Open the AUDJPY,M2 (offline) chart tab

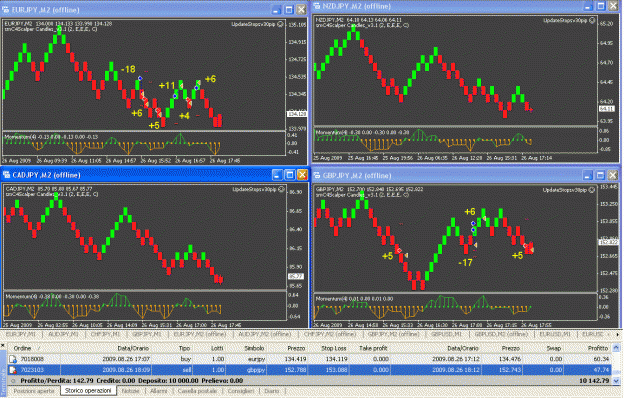[265, 335]
